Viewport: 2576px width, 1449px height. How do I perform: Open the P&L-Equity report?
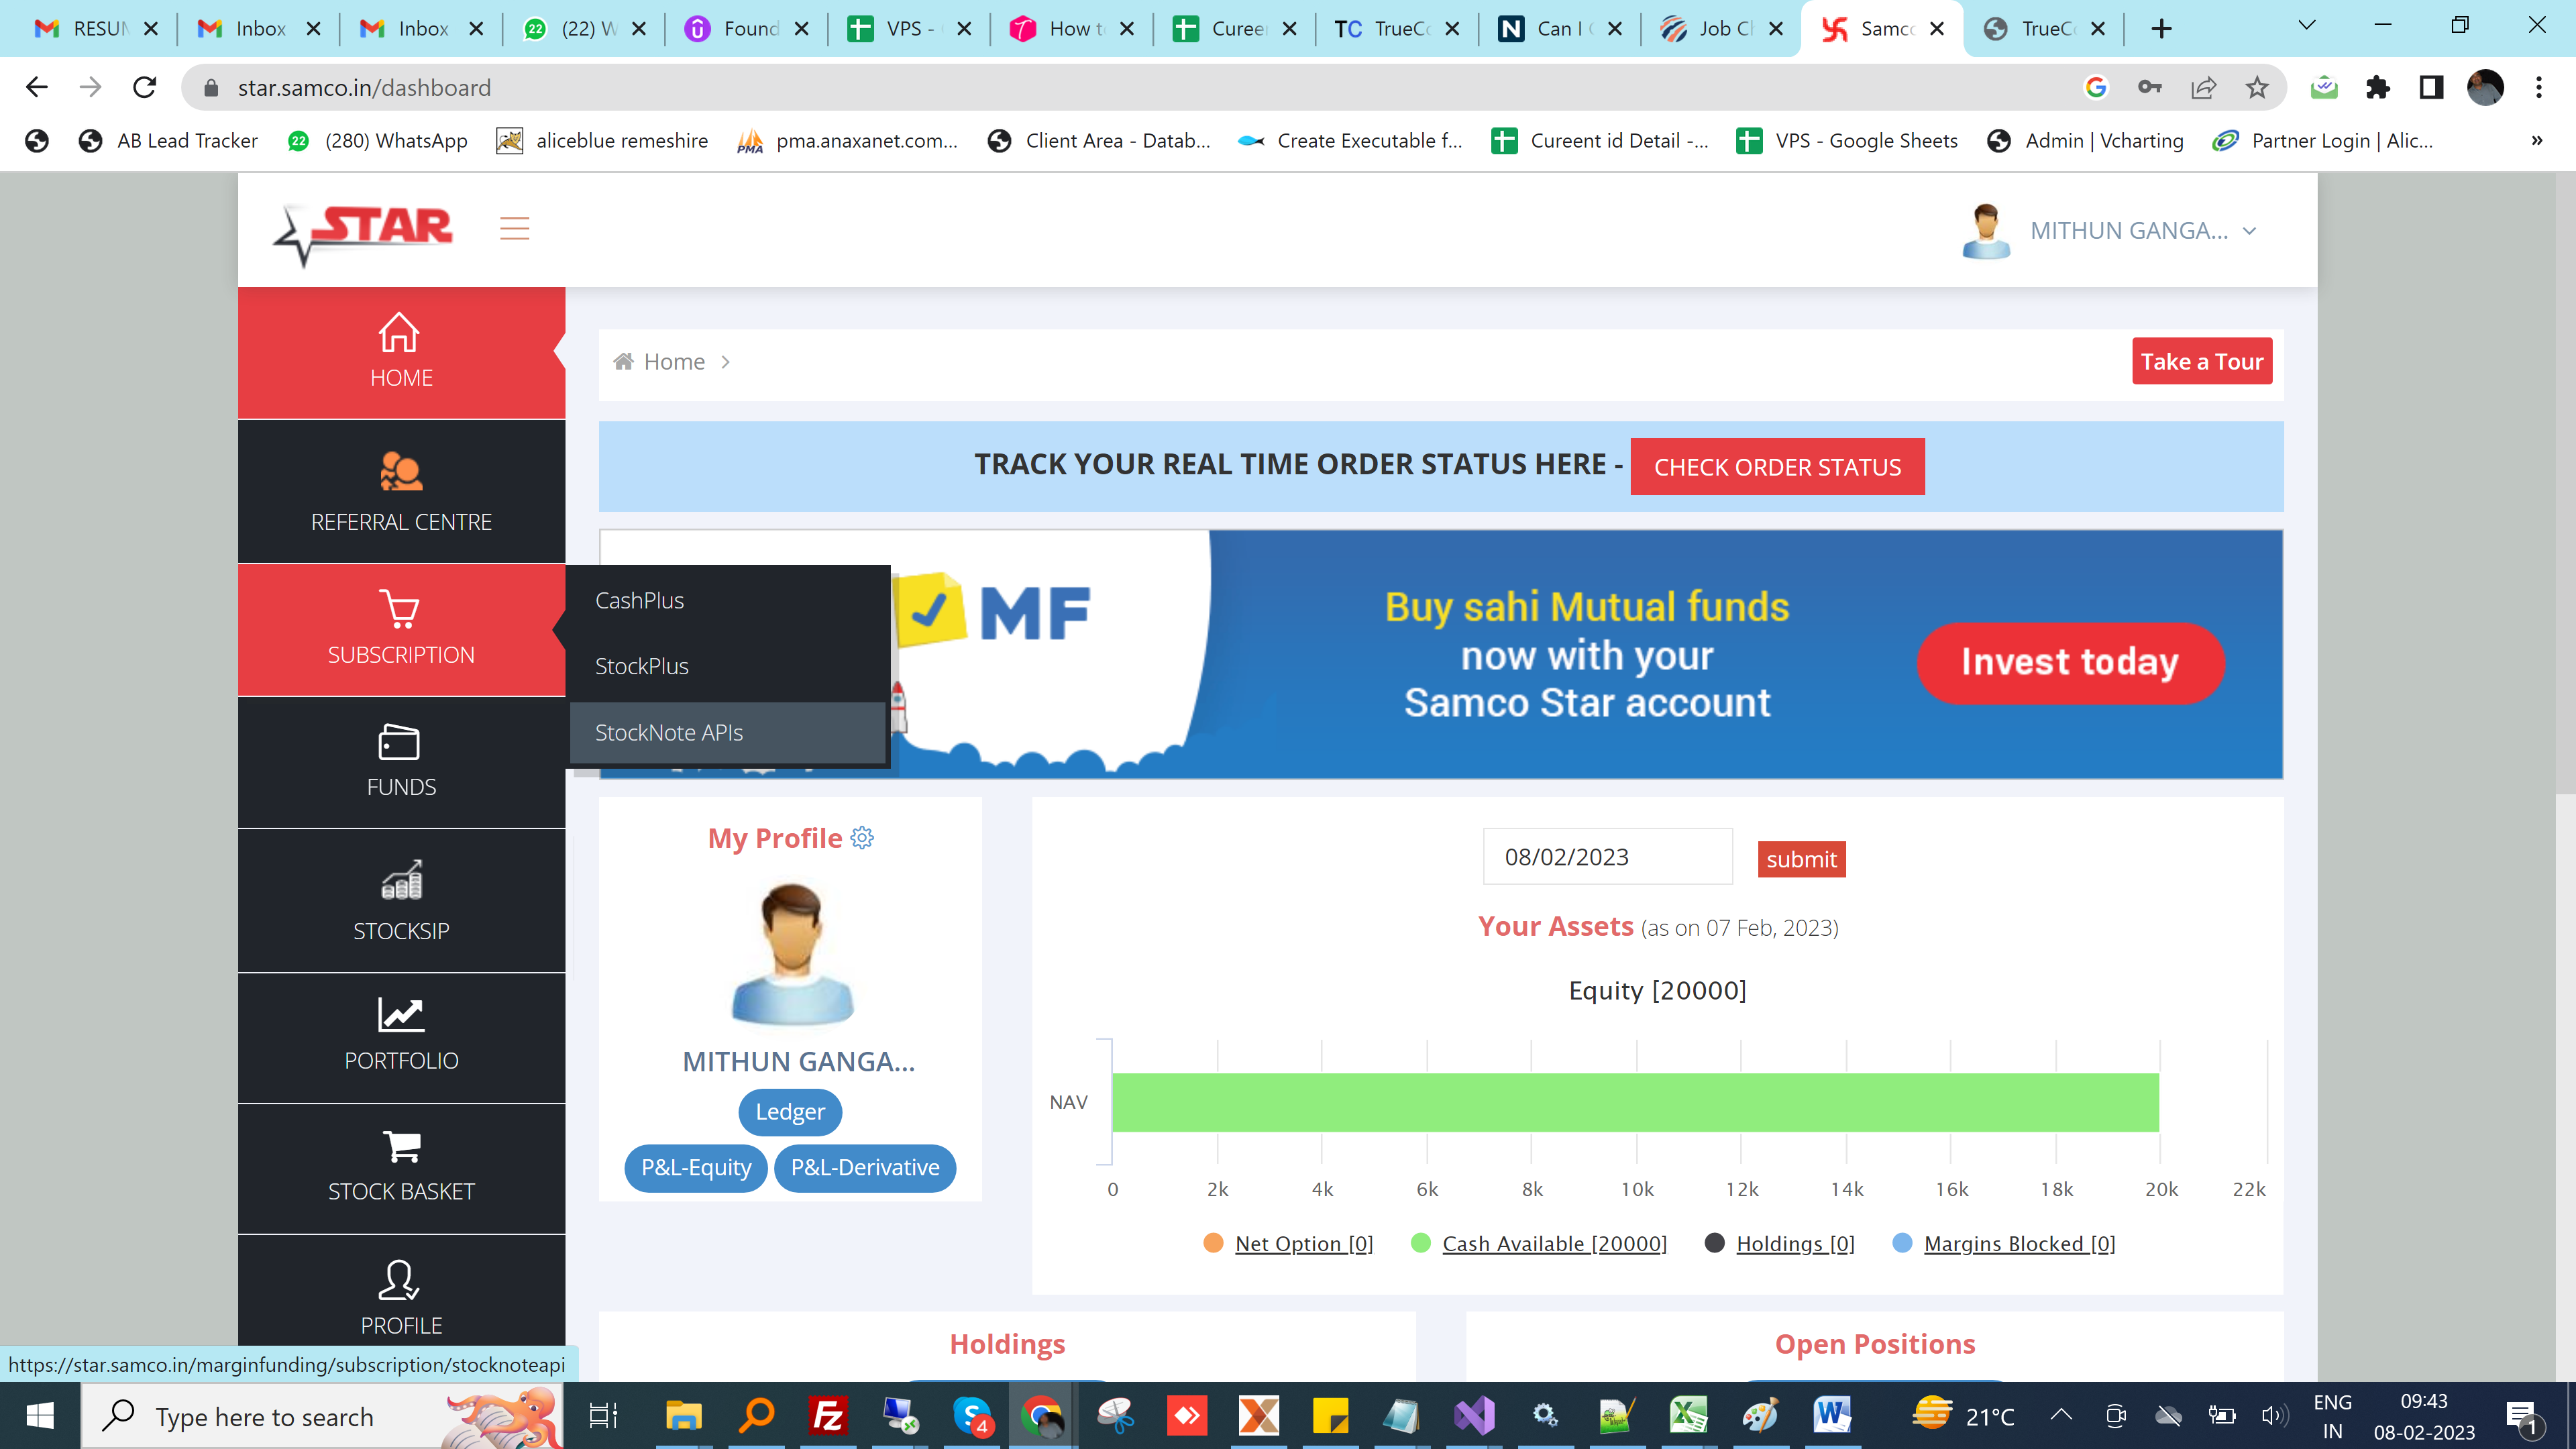coord(696,1167)
